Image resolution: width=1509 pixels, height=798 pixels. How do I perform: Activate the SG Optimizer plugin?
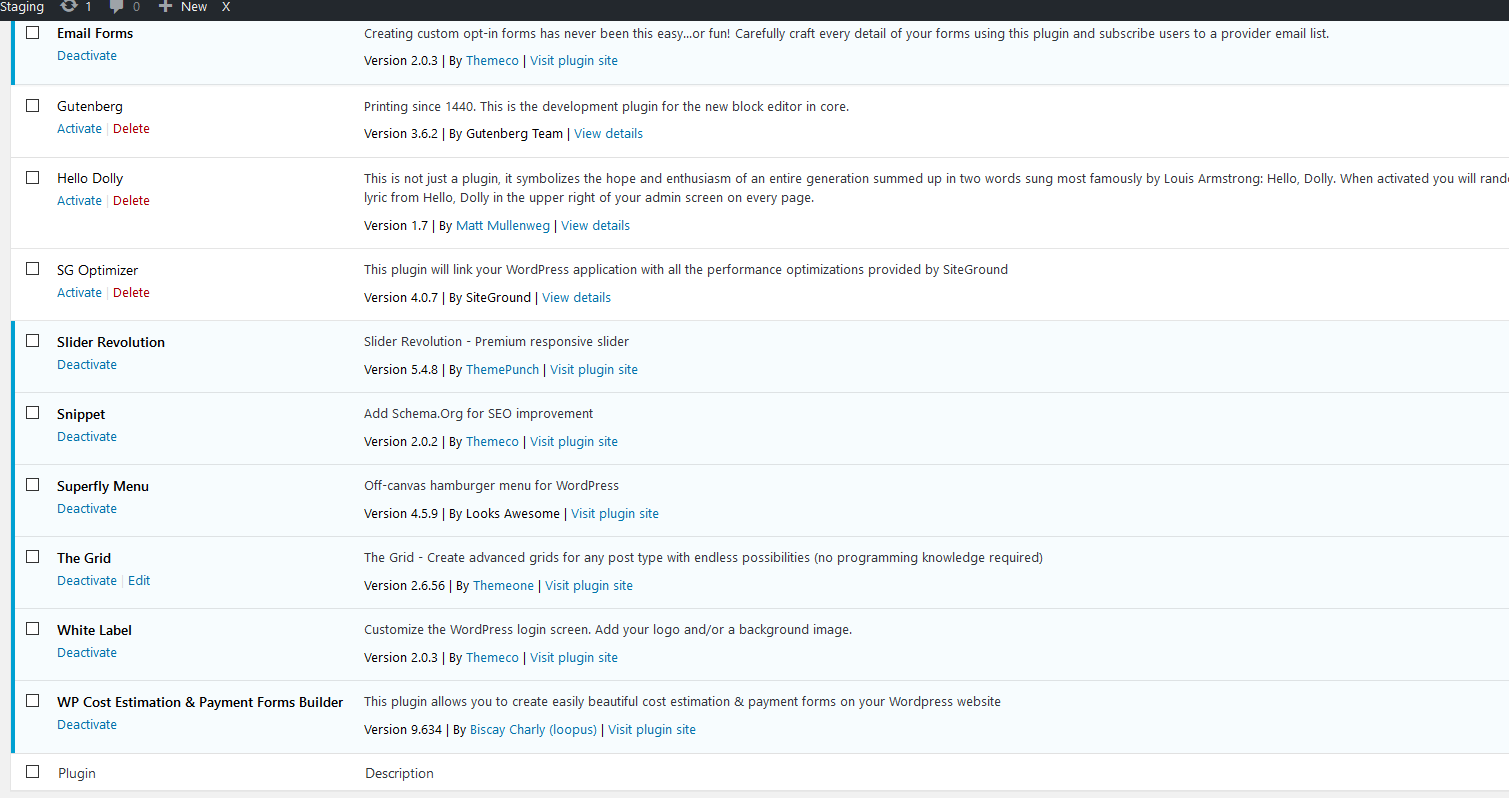click(x=79, y=292)
